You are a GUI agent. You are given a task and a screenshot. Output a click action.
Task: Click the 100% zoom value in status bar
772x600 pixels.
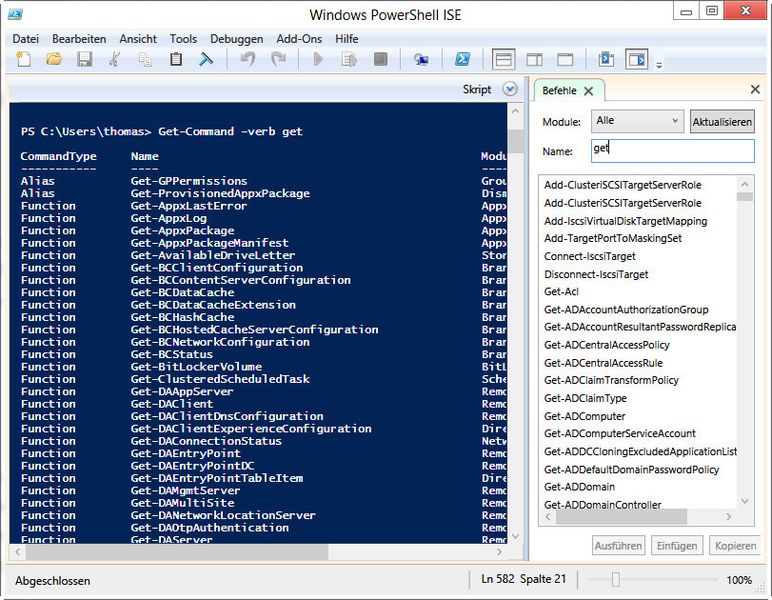[739, 580]
